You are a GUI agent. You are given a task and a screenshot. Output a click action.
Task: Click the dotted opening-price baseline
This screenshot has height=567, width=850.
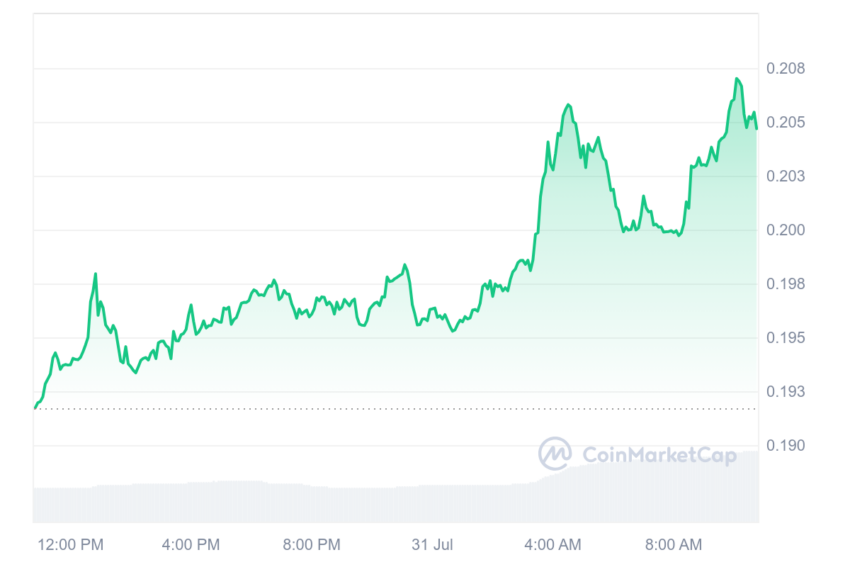pos(396,409)
